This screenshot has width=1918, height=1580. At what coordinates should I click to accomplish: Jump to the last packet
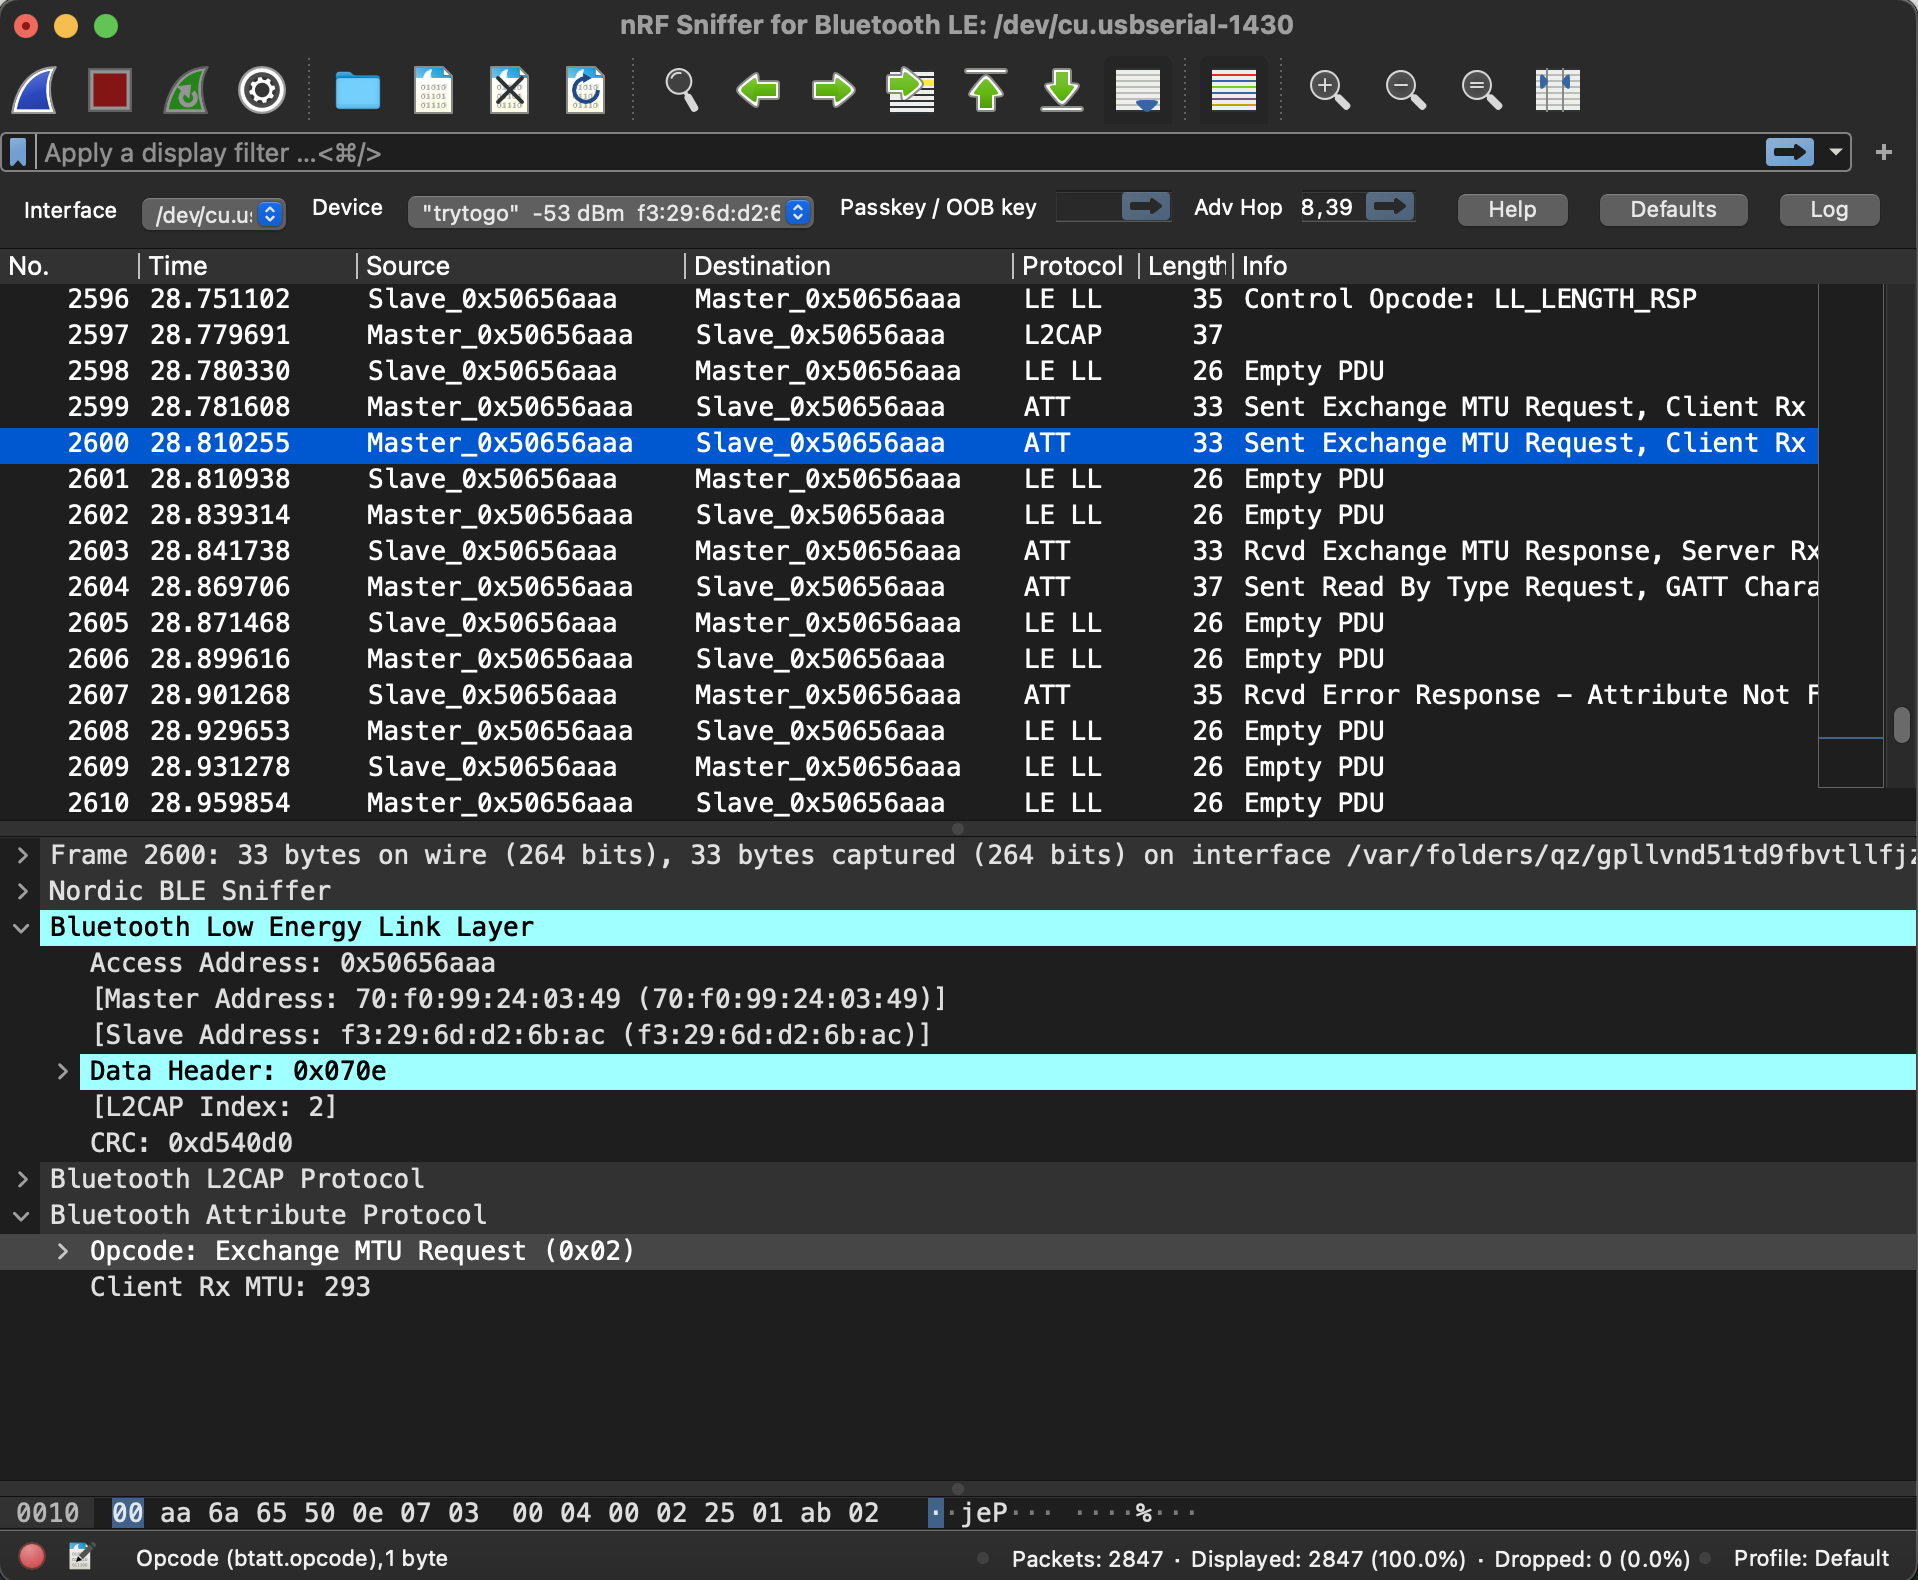[1062, 90]
